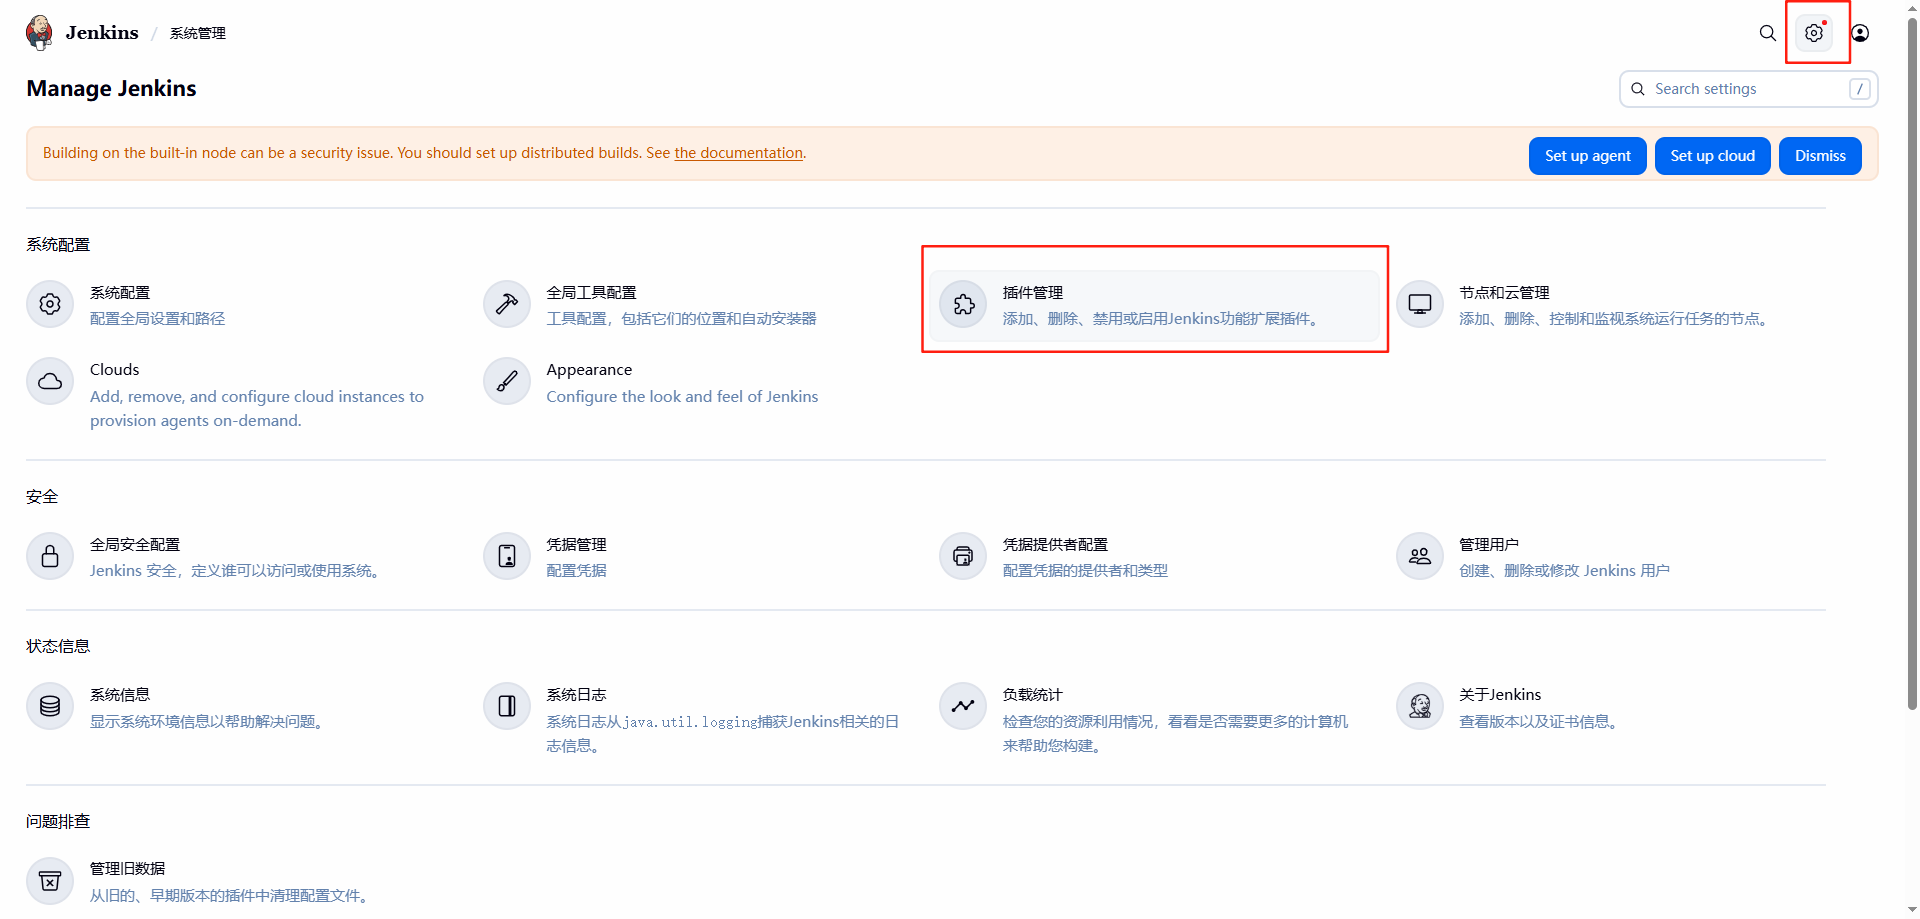Click description '创建、删除或修改 Jenkins 用户'
Screen dimensions: 1920x919
click(1564, 571)
